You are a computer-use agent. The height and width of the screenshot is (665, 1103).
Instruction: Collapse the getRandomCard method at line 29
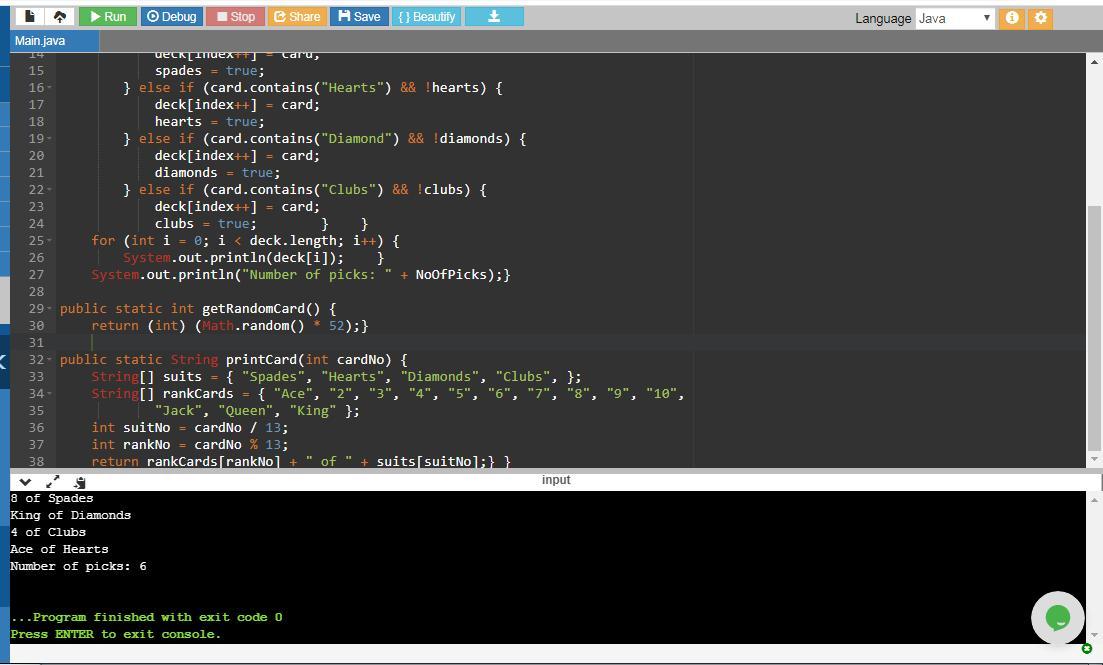50,309
